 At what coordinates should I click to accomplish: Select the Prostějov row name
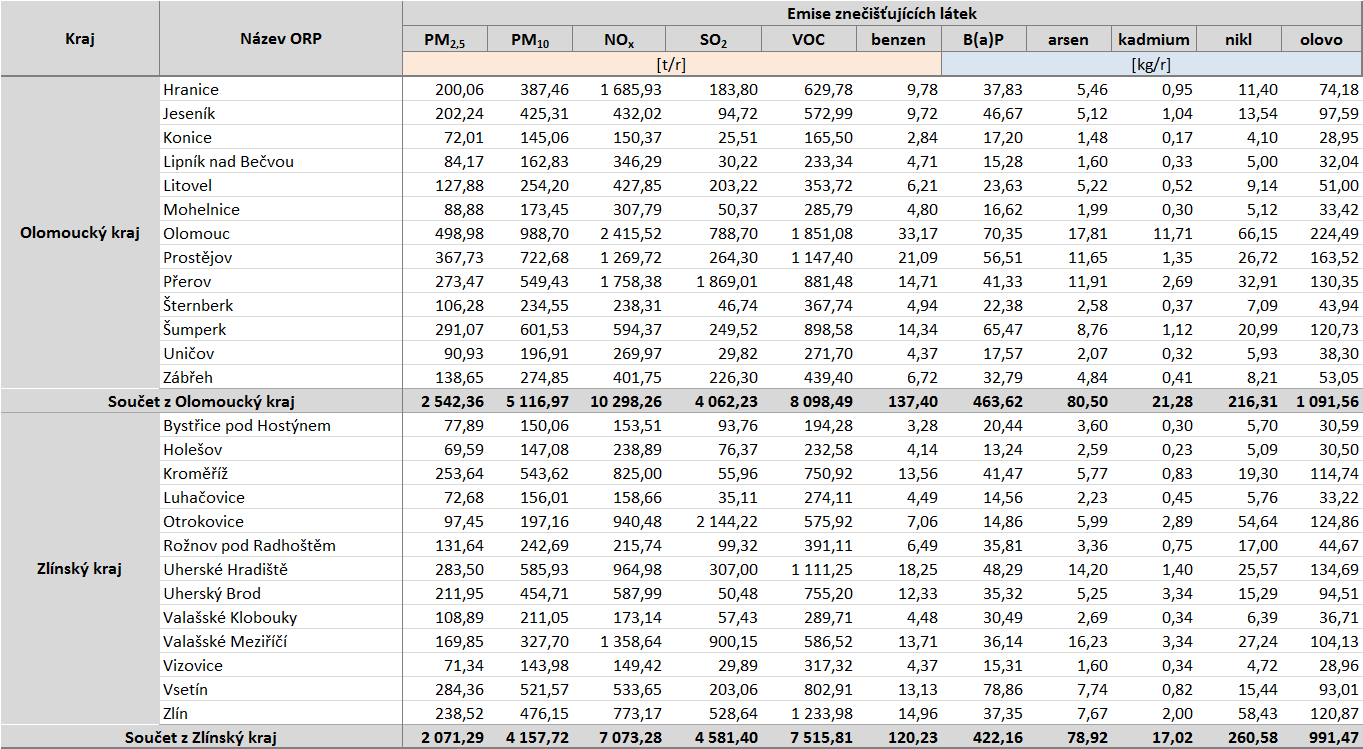197,257
